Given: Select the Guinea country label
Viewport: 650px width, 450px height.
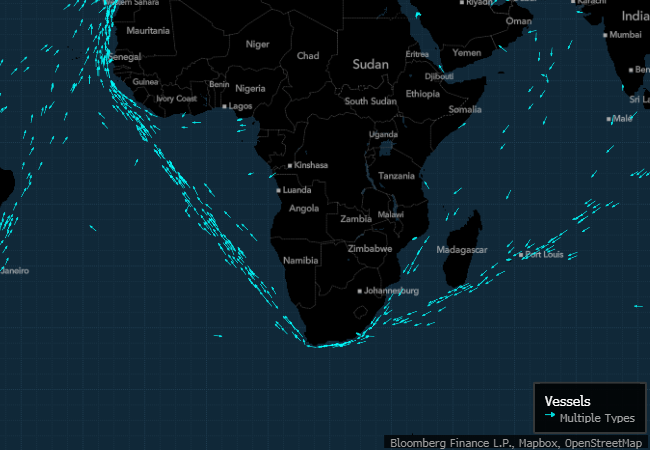Looking at the screenshot, I should pyautogui.click(x=145, y=82).
